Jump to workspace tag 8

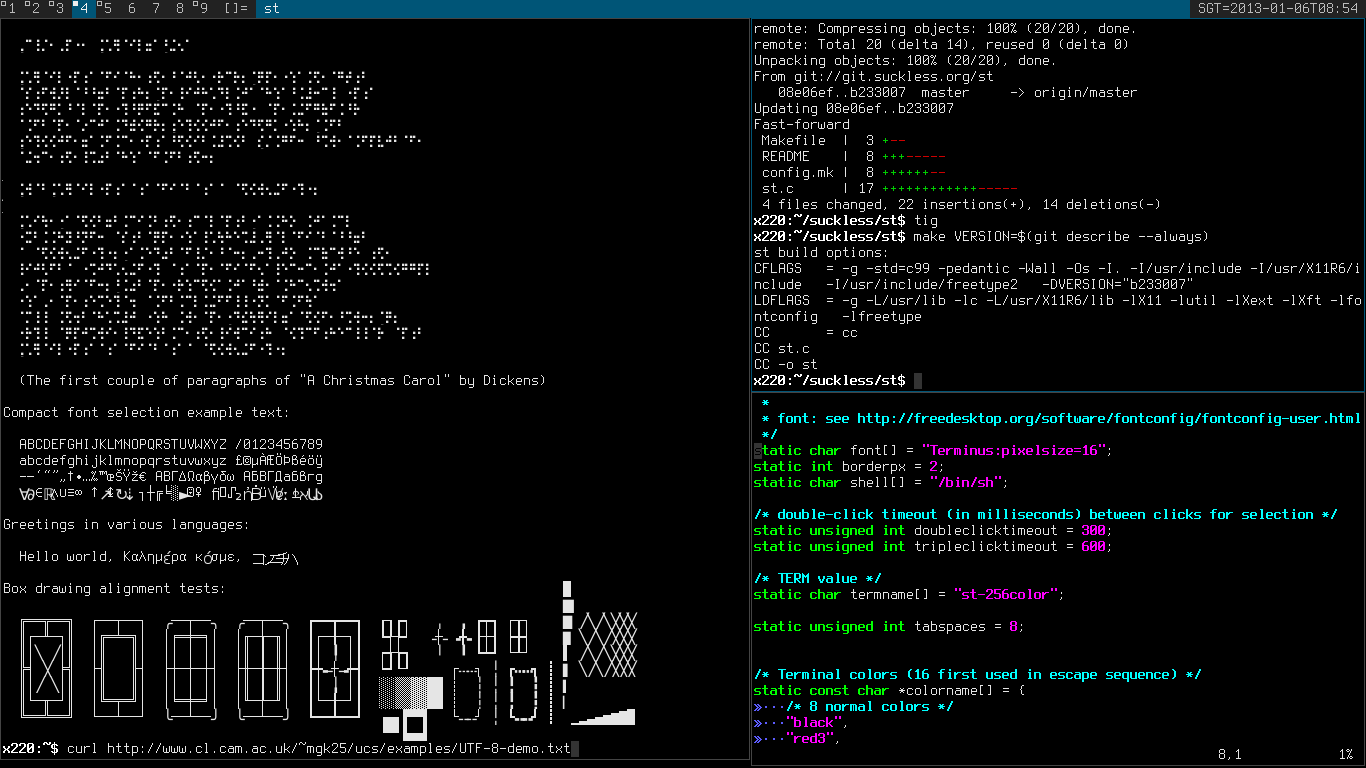click(x=179, y=8)
